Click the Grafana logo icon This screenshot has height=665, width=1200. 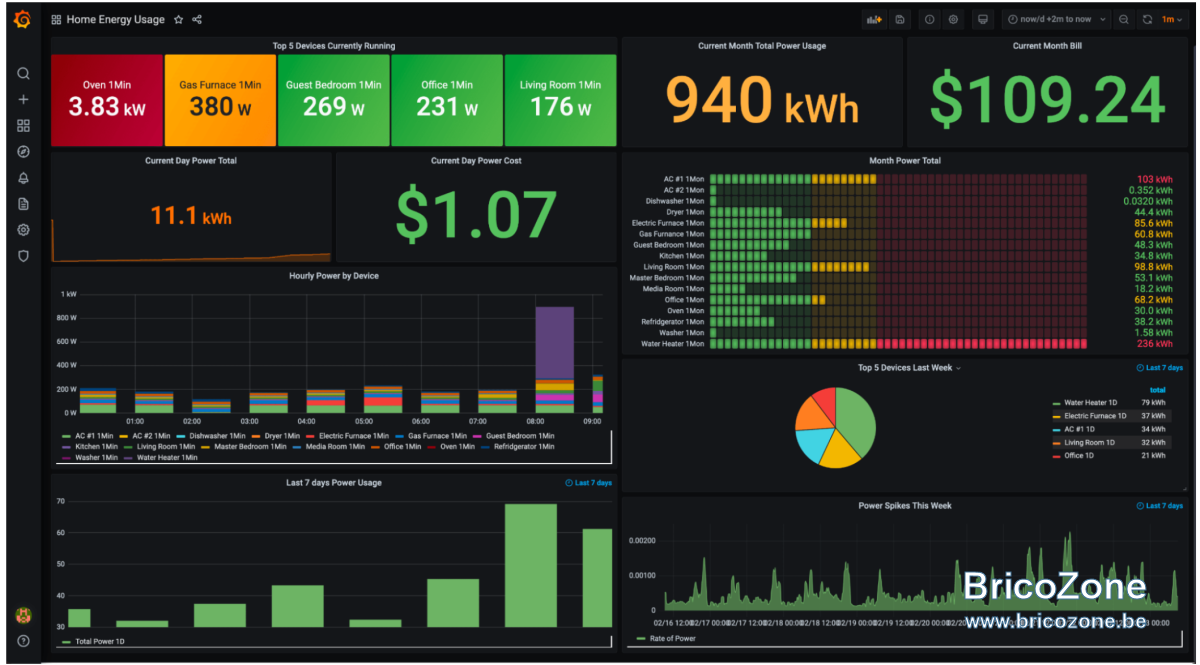click(22, 19)
